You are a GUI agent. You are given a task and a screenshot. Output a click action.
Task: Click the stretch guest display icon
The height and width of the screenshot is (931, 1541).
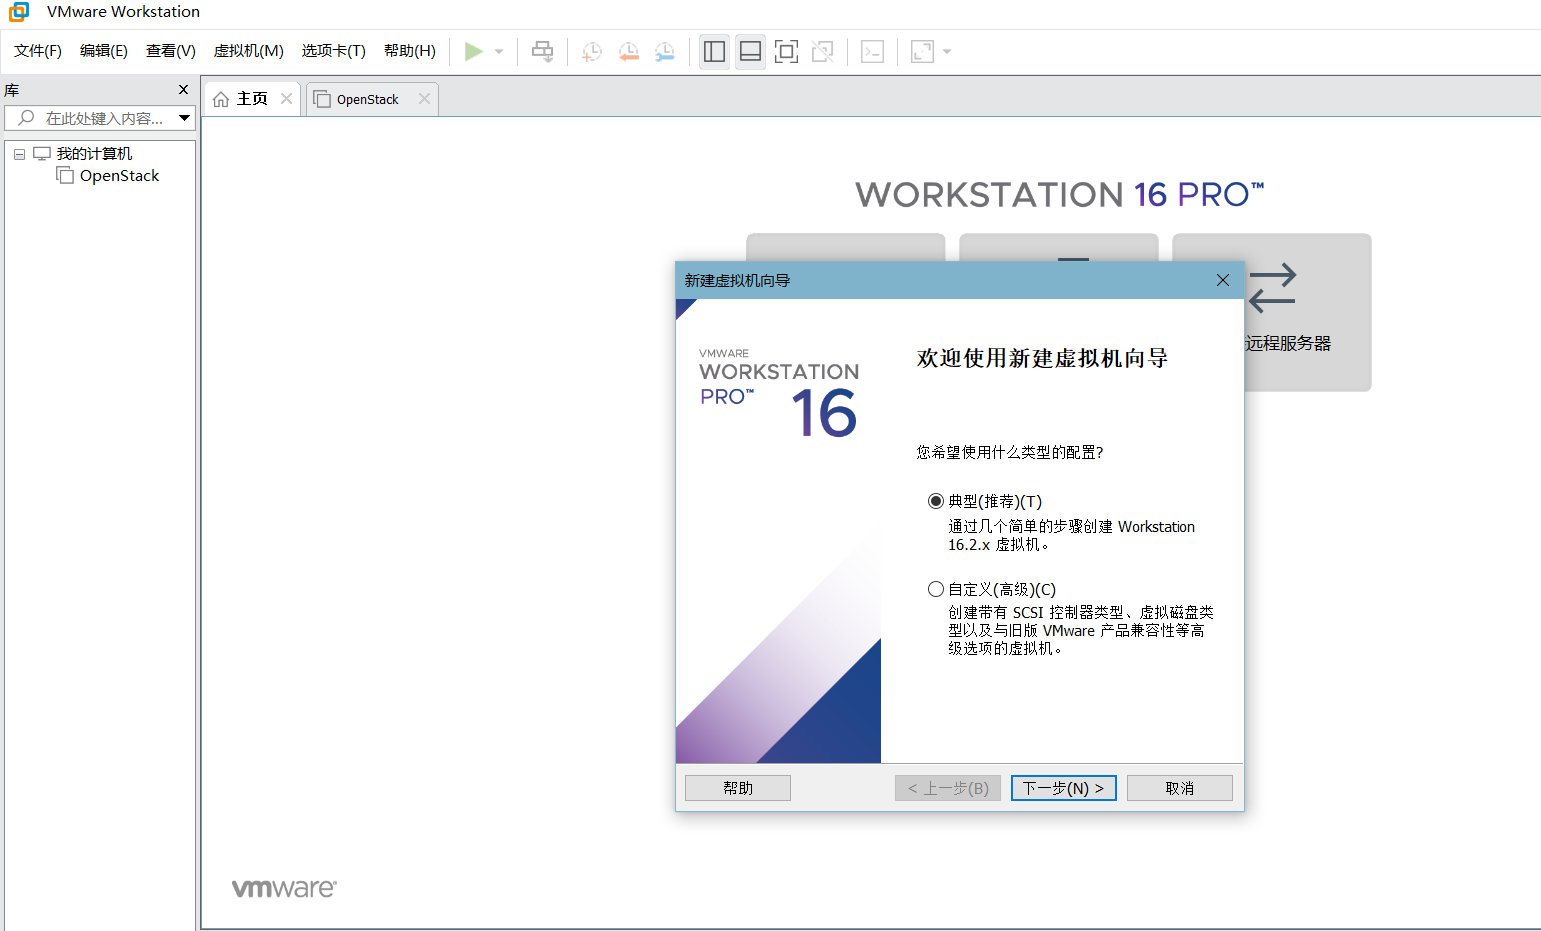[x=922, y=51]
